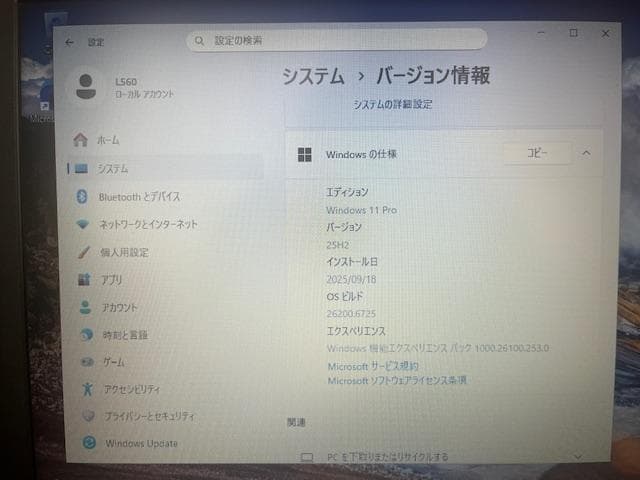Screen dimensions: 640x480
Task: Open アカウント settings text
Action: [x=120, y=308]
